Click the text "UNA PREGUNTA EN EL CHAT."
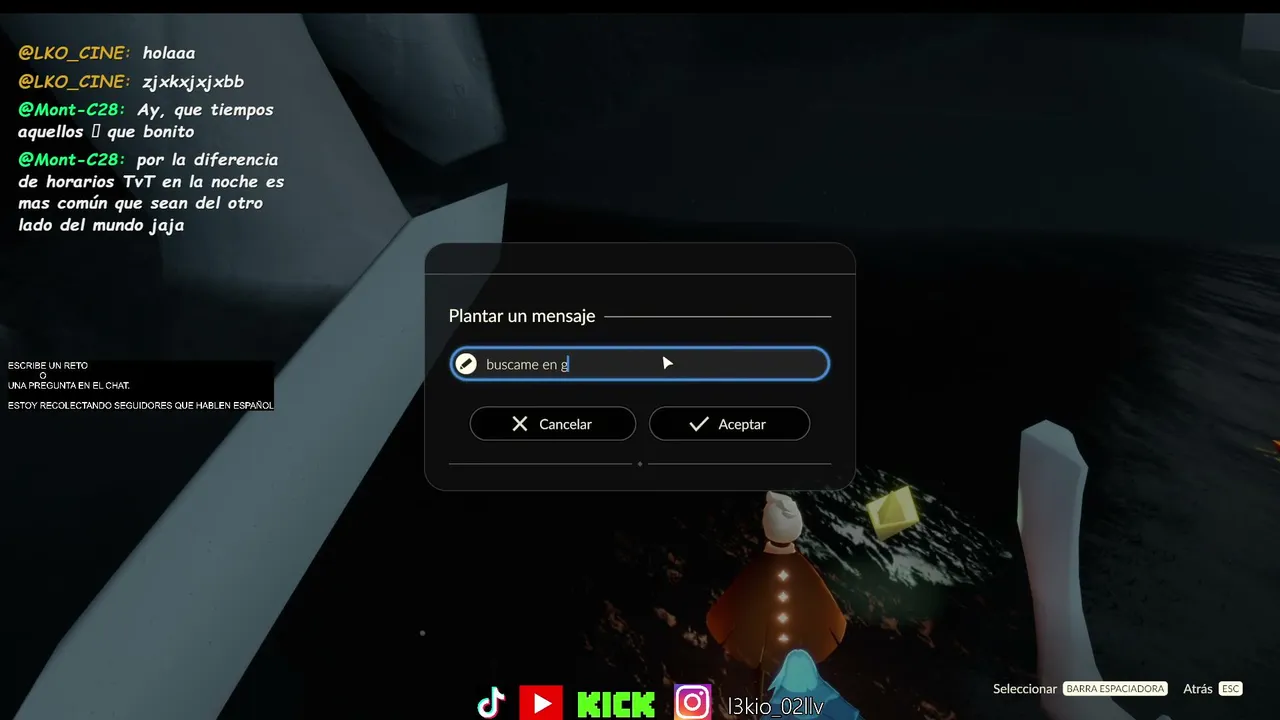Screen dimensions: 1280x720 [x=69, y=385]
